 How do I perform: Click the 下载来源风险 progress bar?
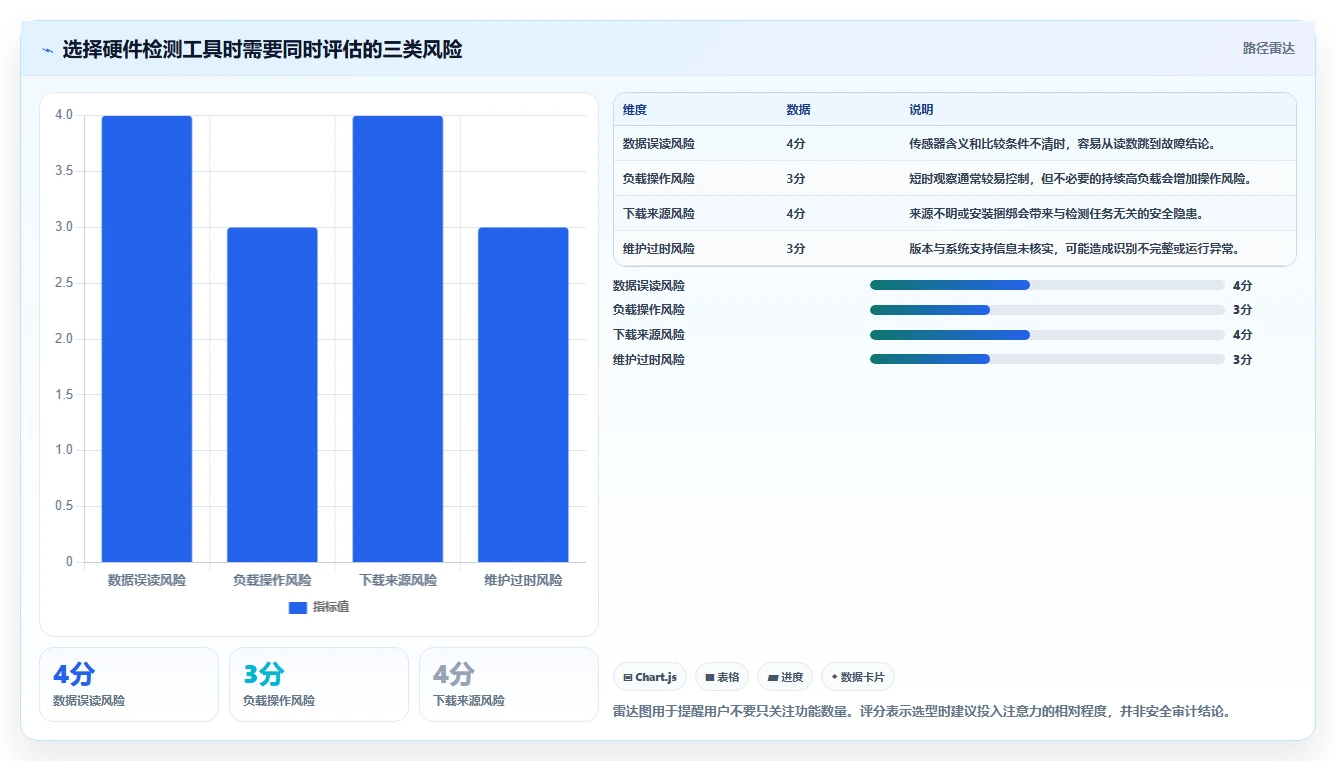pyautogui.click(x=1047, y=335)
